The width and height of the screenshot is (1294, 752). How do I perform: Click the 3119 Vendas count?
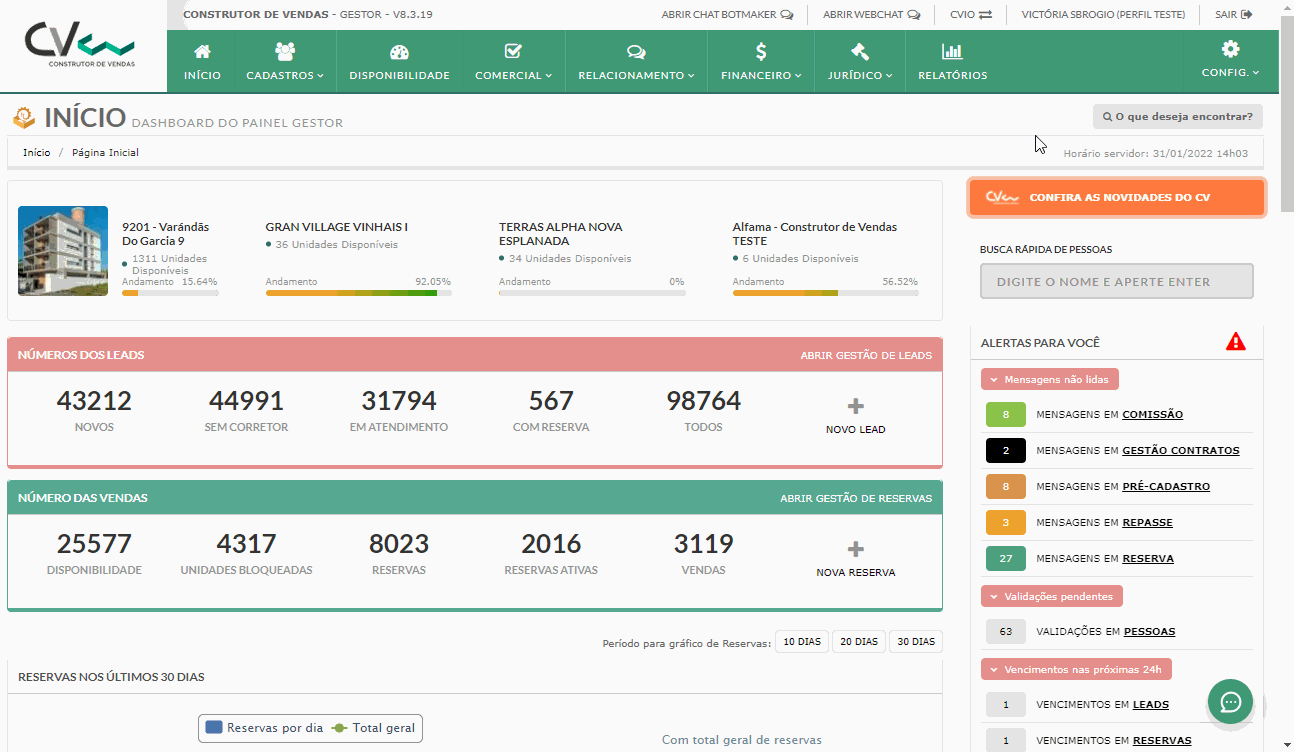click(x=703, y=544)
